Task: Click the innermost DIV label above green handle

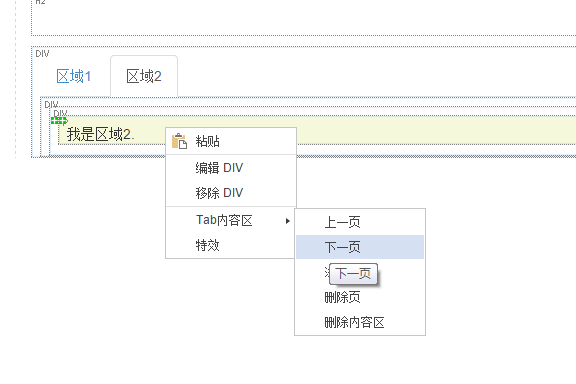Action: tap(60, 113)
